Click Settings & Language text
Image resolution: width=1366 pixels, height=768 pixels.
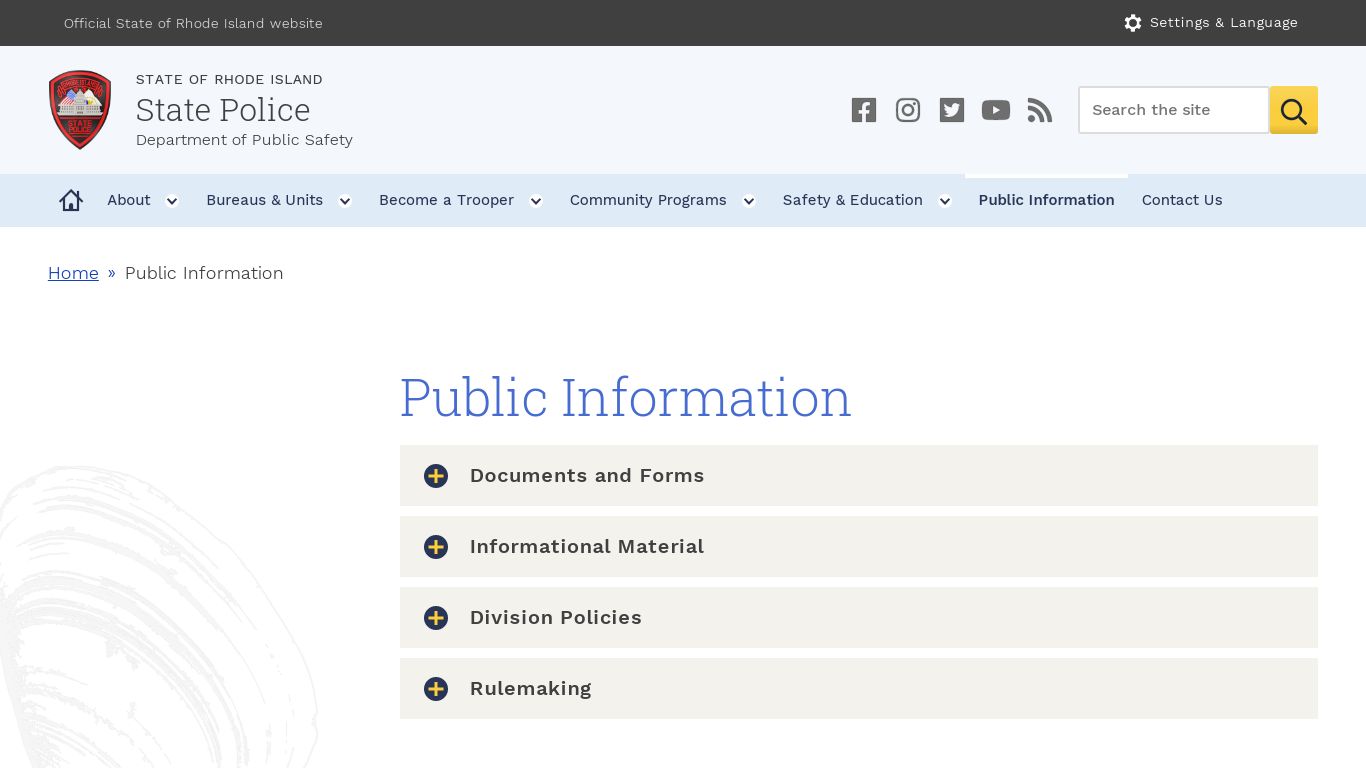pyautogui.click(x=1224, y=23)
